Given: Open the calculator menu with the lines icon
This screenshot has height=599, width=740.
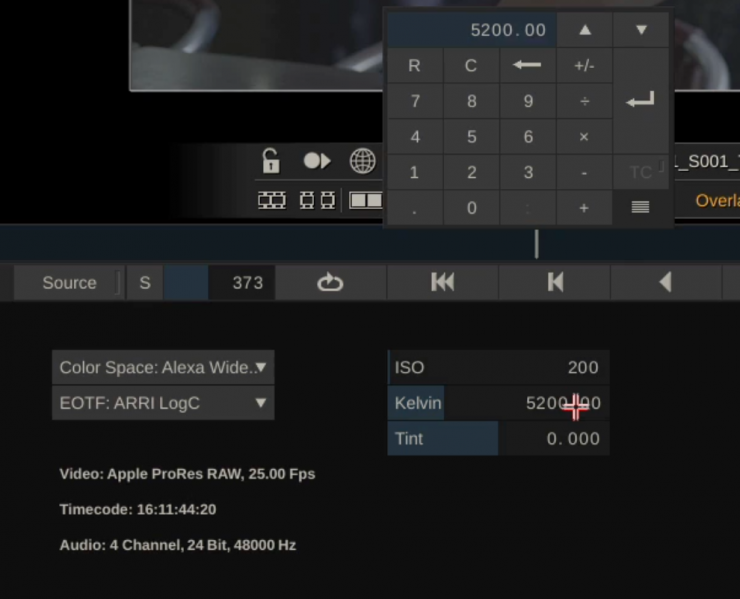Looking at the screenshot, I should (640, 207).
